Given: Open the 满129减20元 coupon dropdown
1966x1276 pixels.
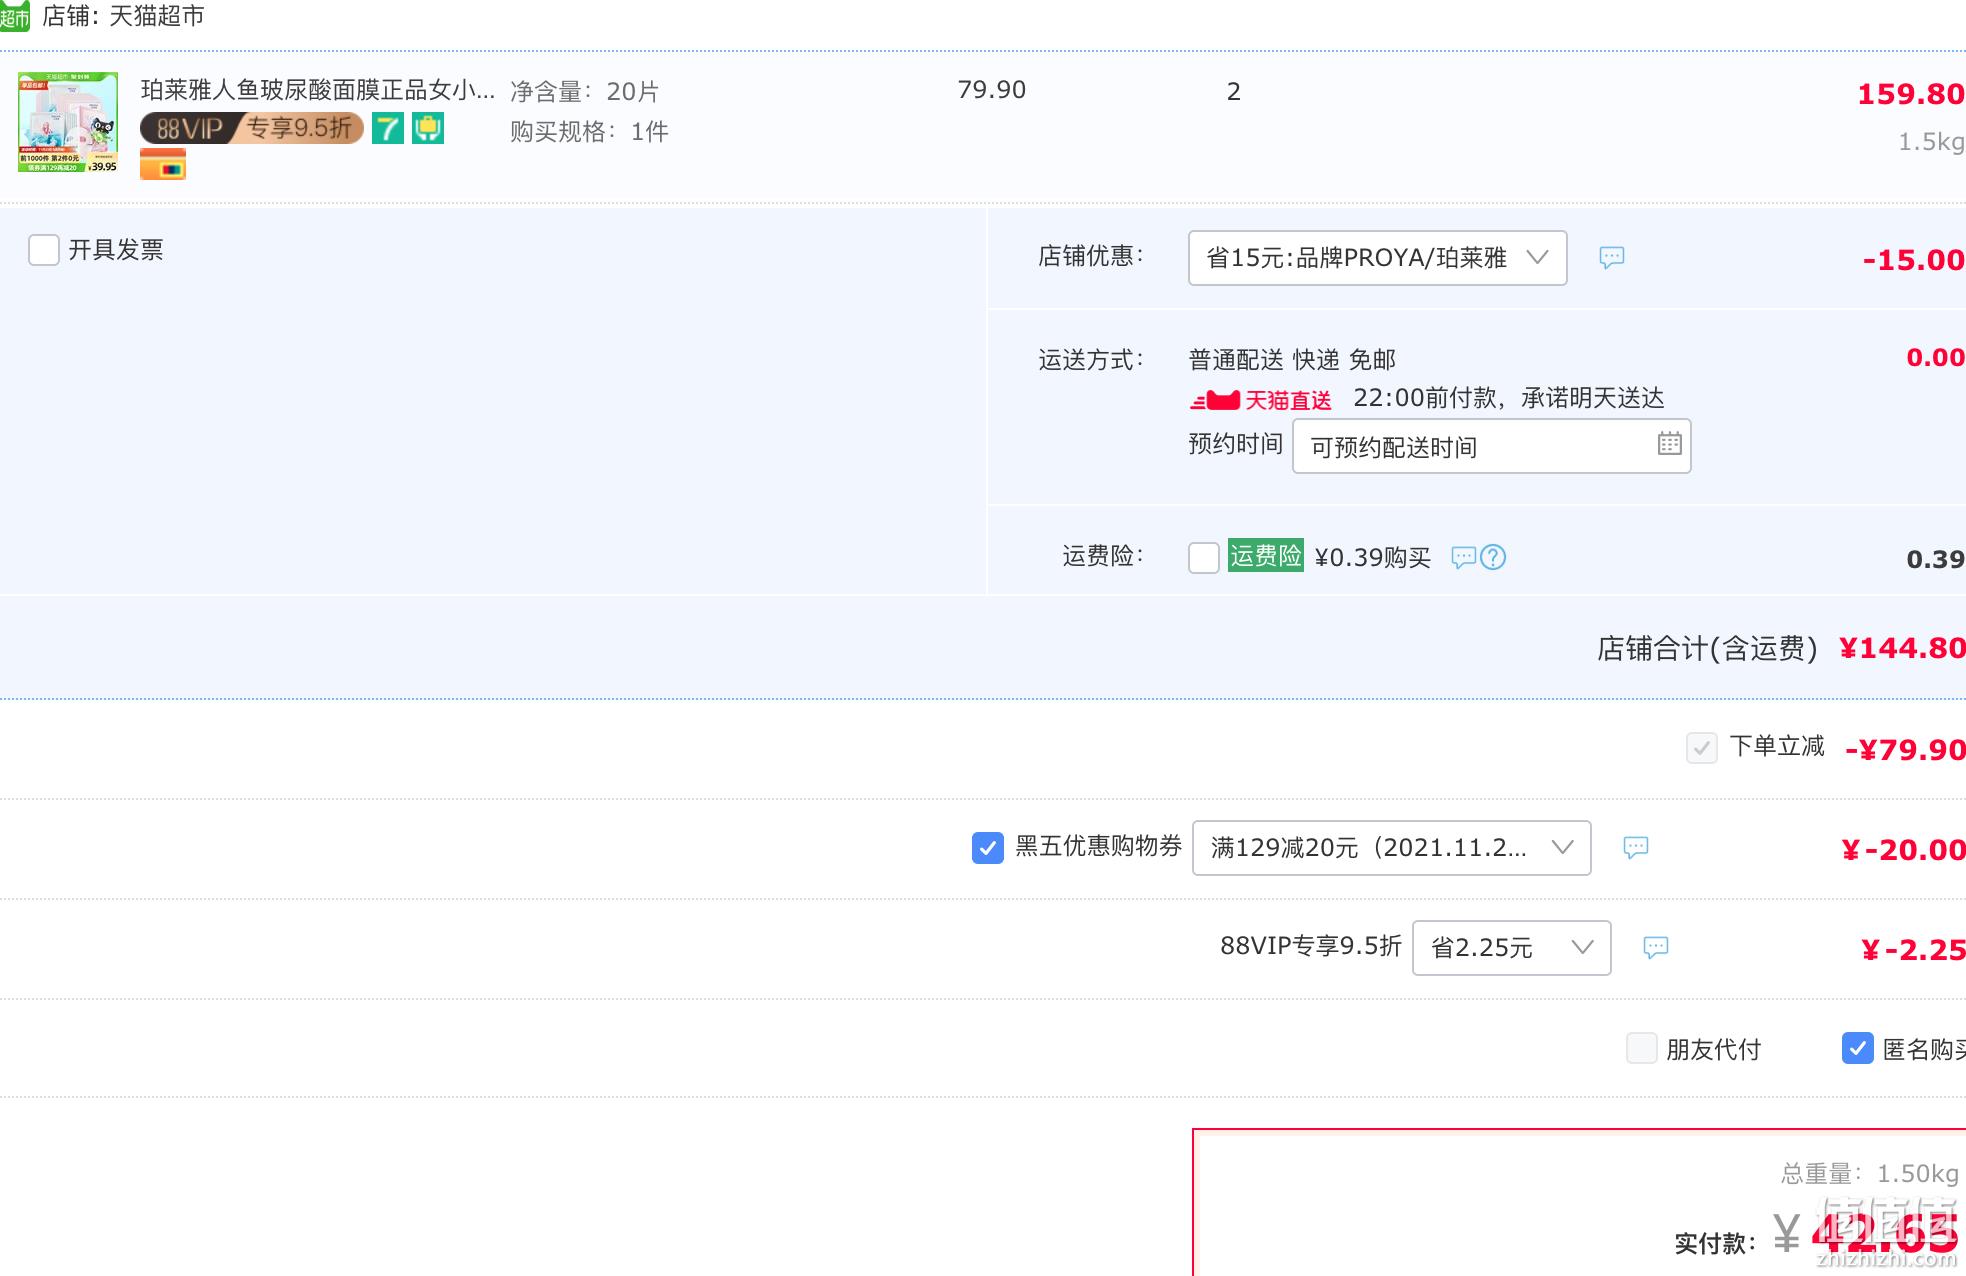Looking at the screenshot, I should [1391, 848].
